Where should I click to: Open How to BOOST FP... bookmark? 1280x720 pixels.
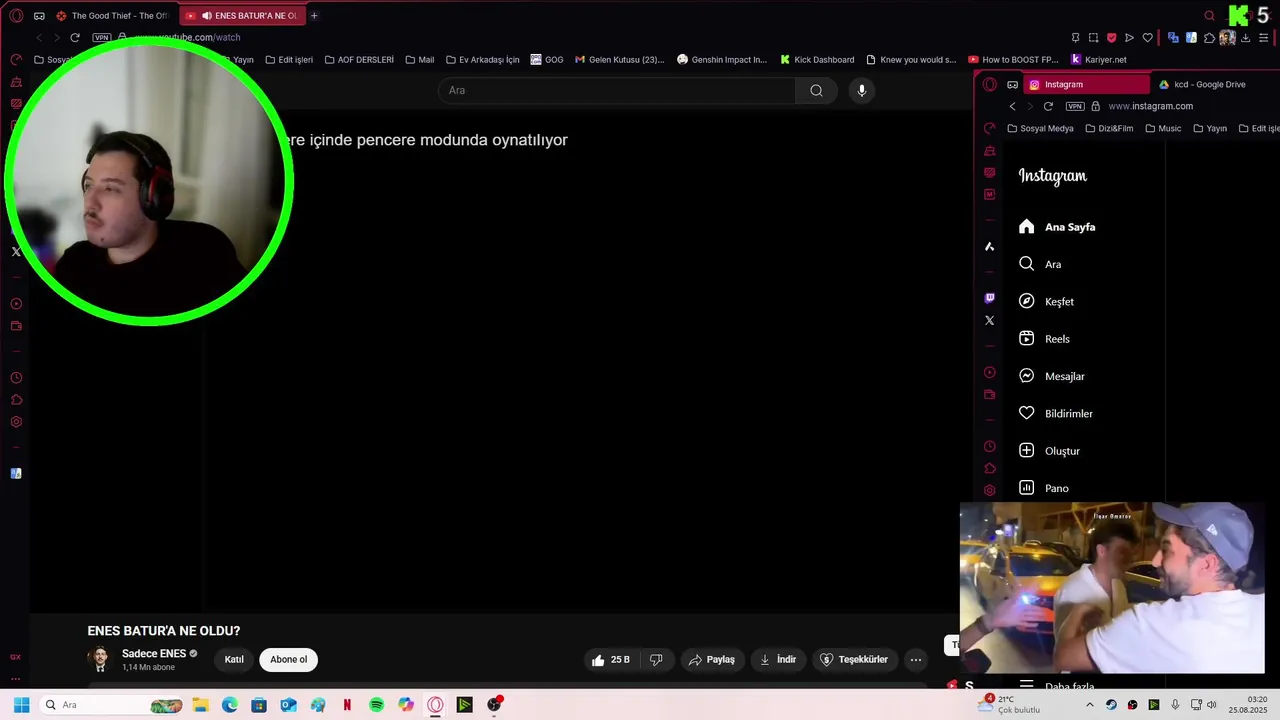point(1013,60)
